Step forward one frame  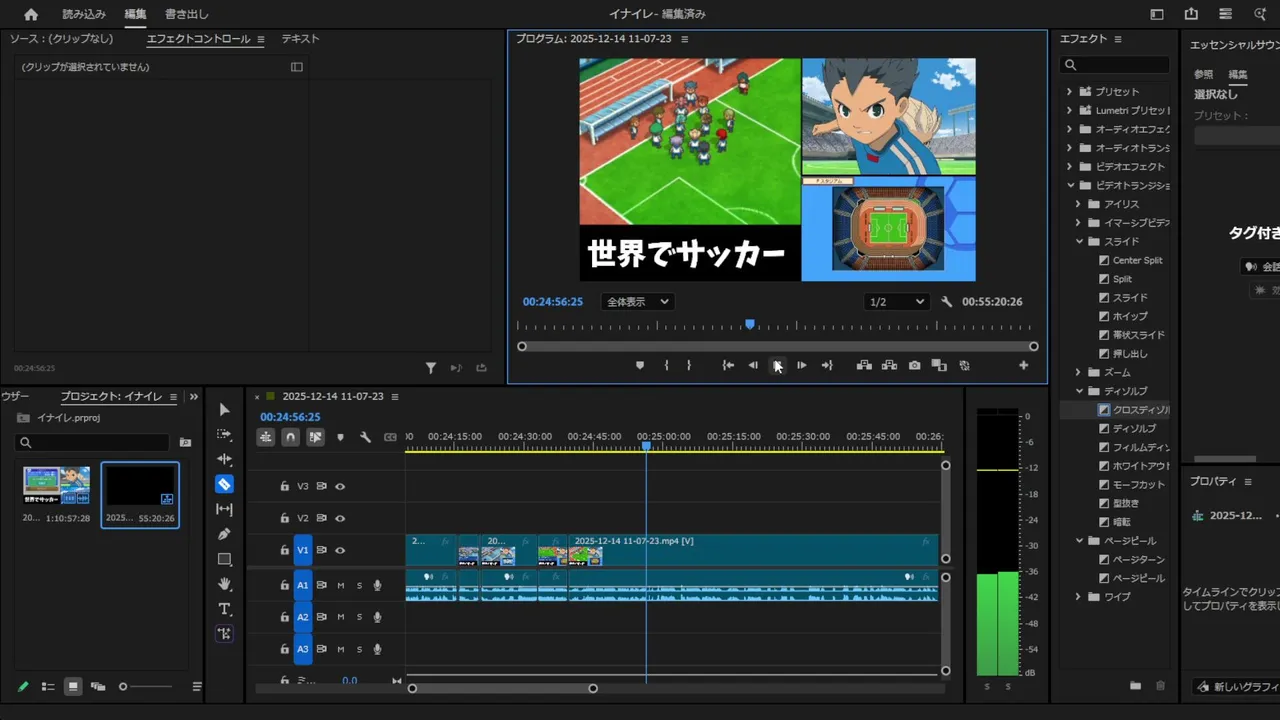(801, 366)
